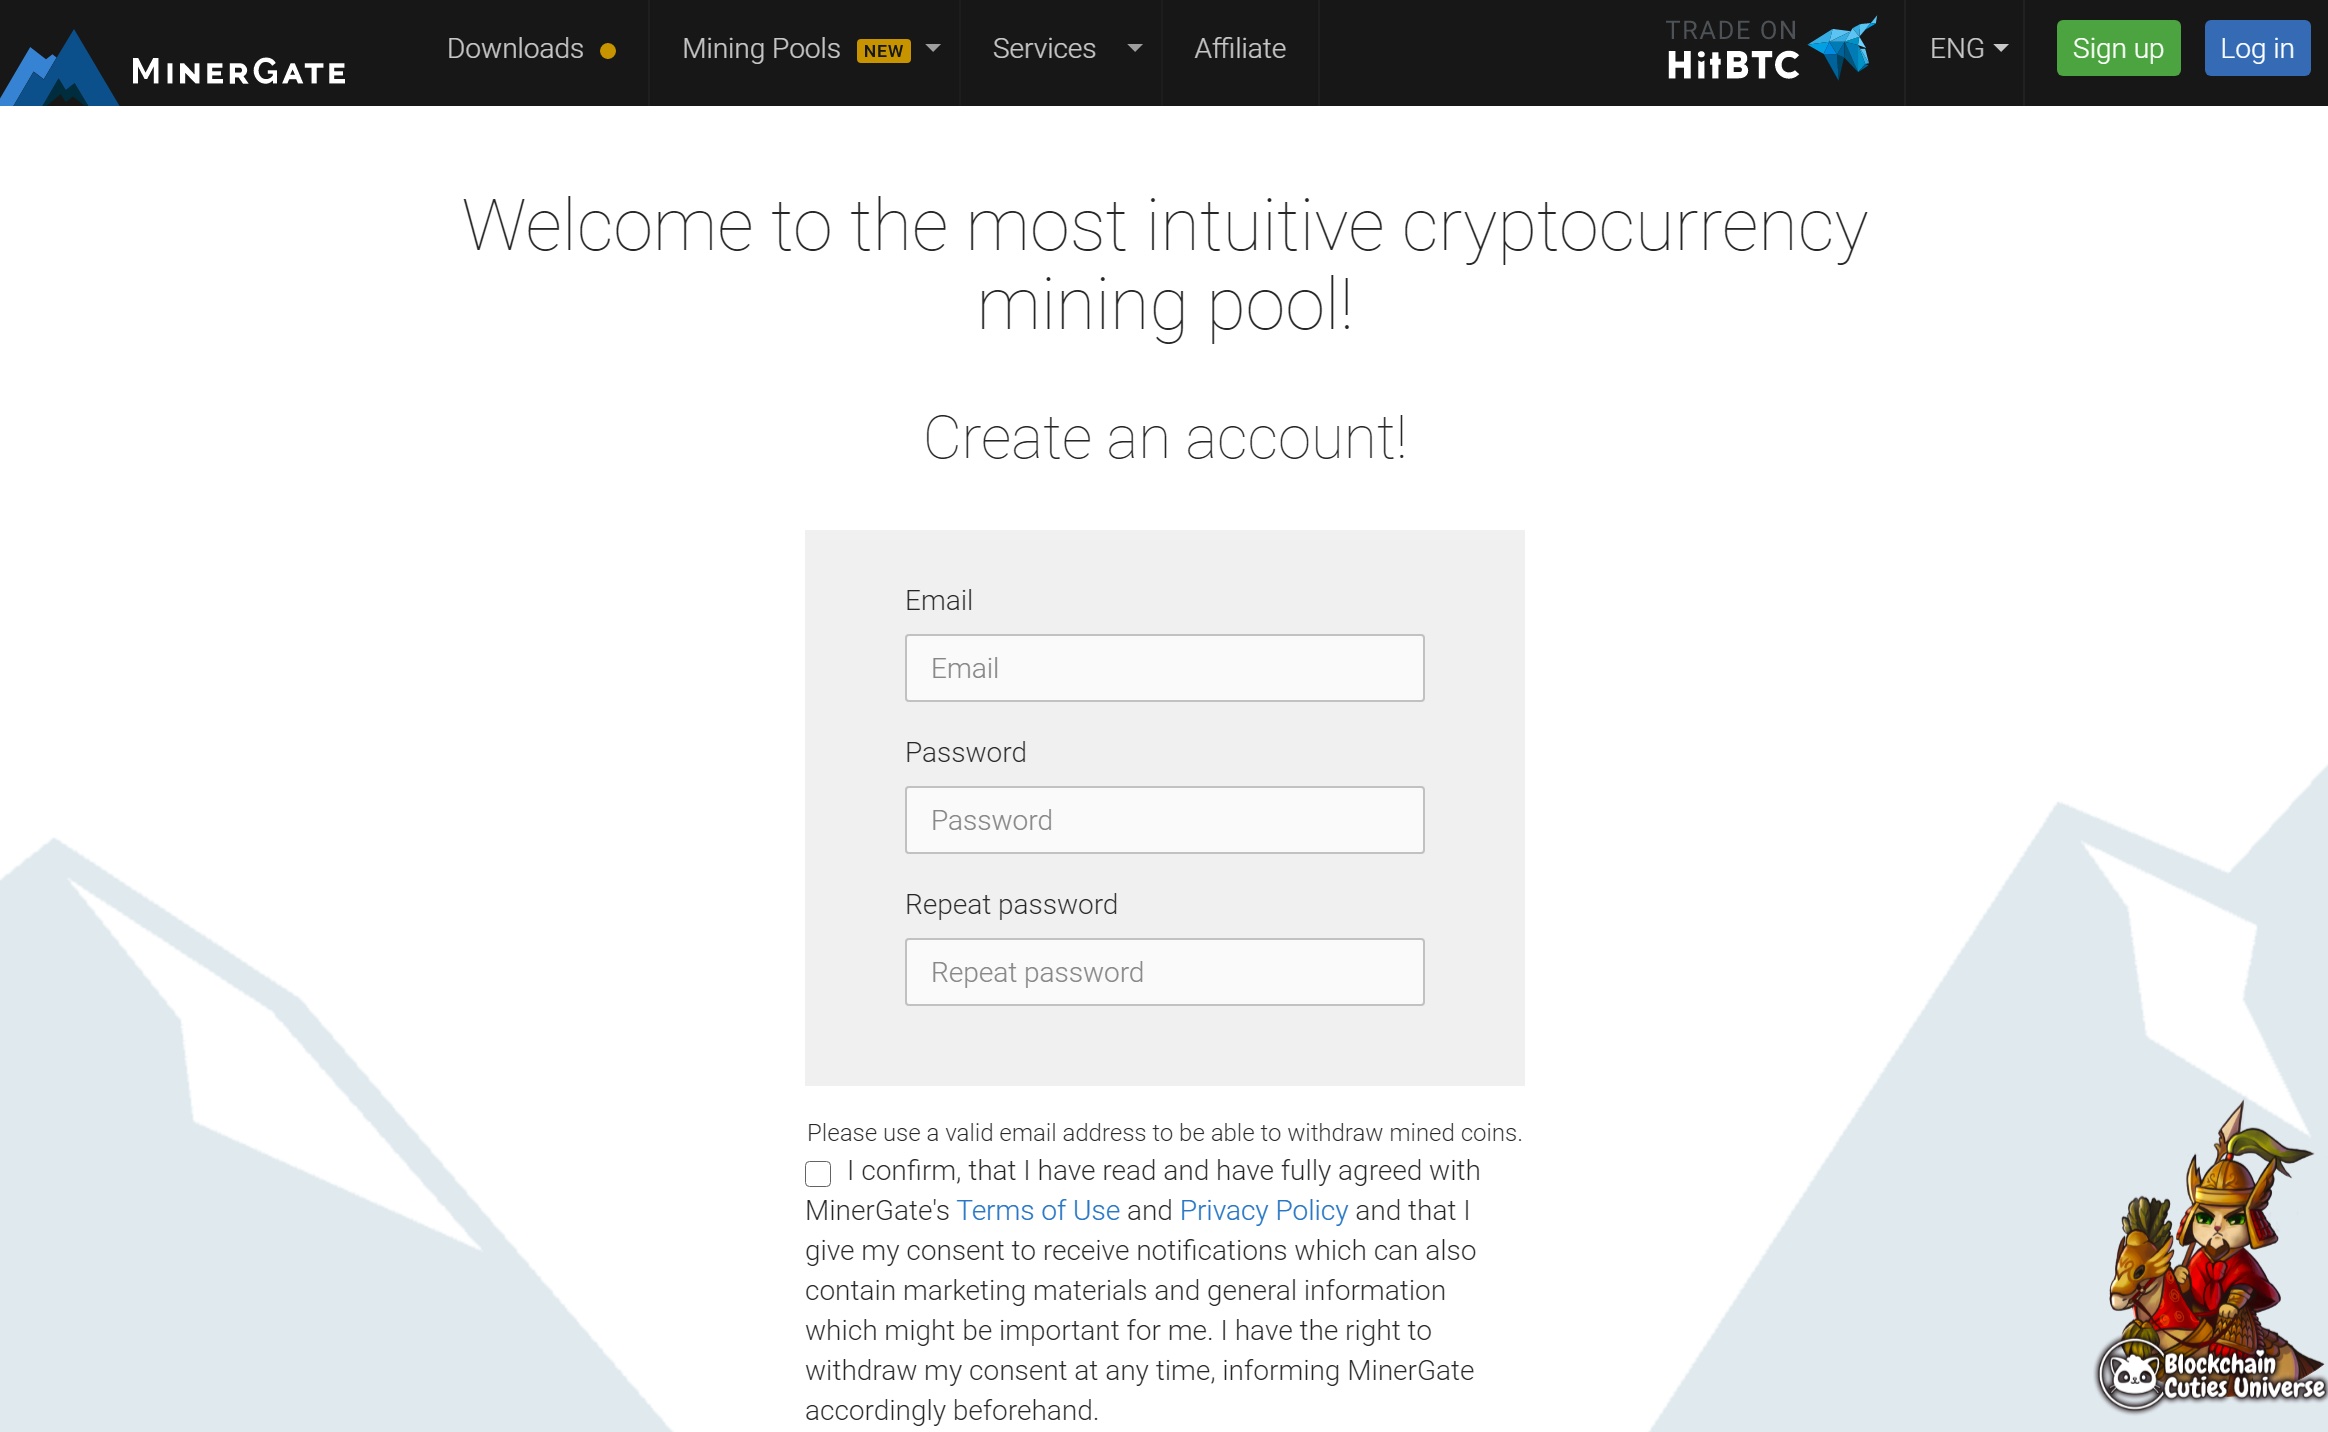Viewport: 2328px width, 1432px height.
Task: Click the Services dropdown arrow icon
Action: point(1134,48)
